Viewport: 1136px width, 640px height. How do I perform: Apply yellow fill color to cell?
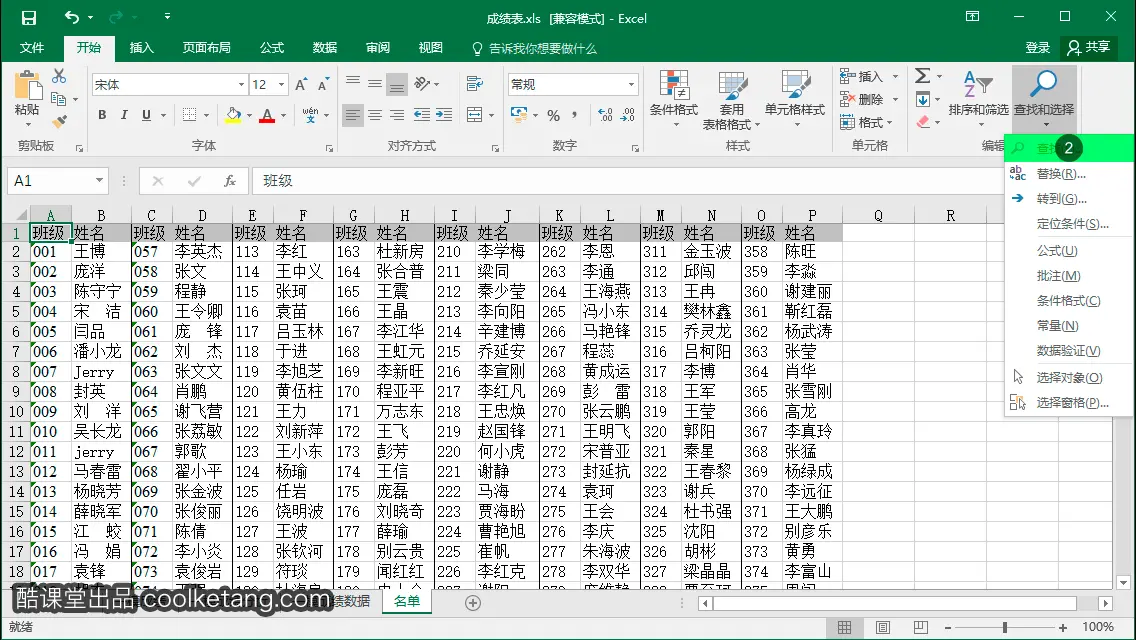[x=233, y=115]
